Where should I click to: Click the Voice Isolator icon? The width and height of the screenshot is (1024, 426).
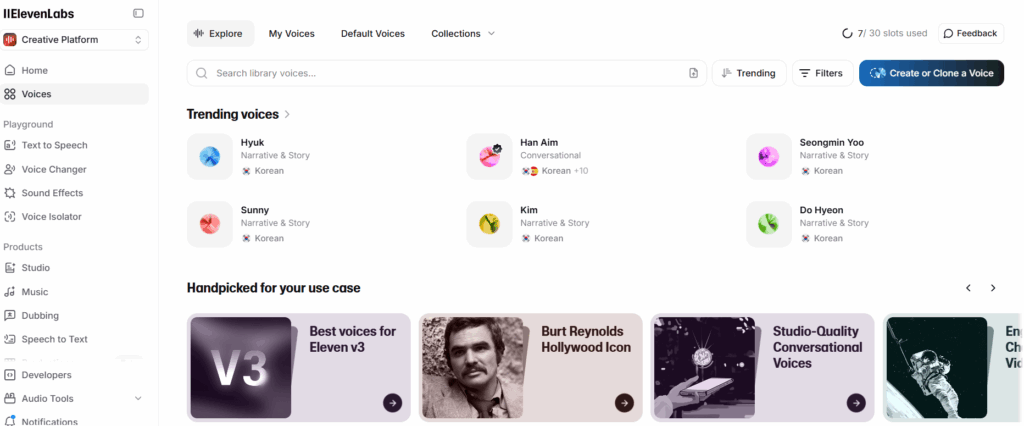[10, 216]
